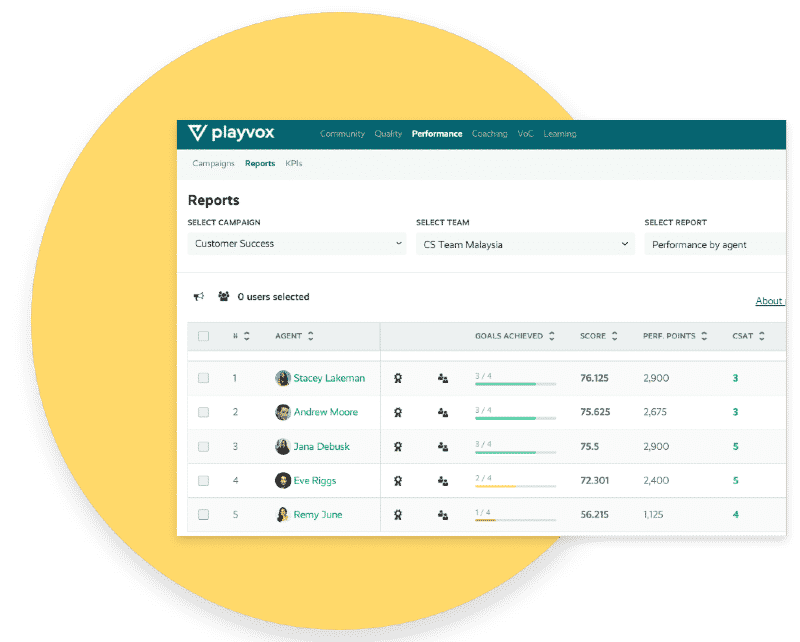800x642 pixels.
Task: Open the Performance menu
Action: [437, 134]
